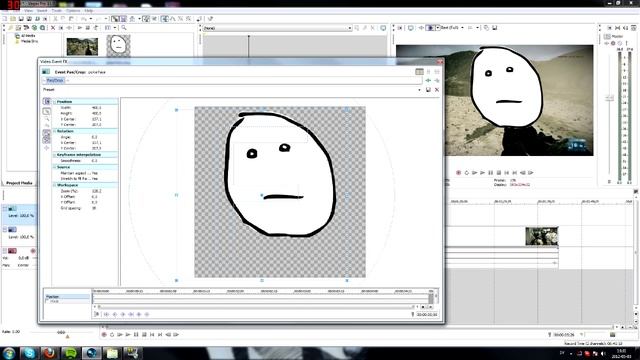This screenshot has width=640, height=360.
Task: Select the poker face image thumbnail
Action: pyautogui.click(x=118, y=46)
